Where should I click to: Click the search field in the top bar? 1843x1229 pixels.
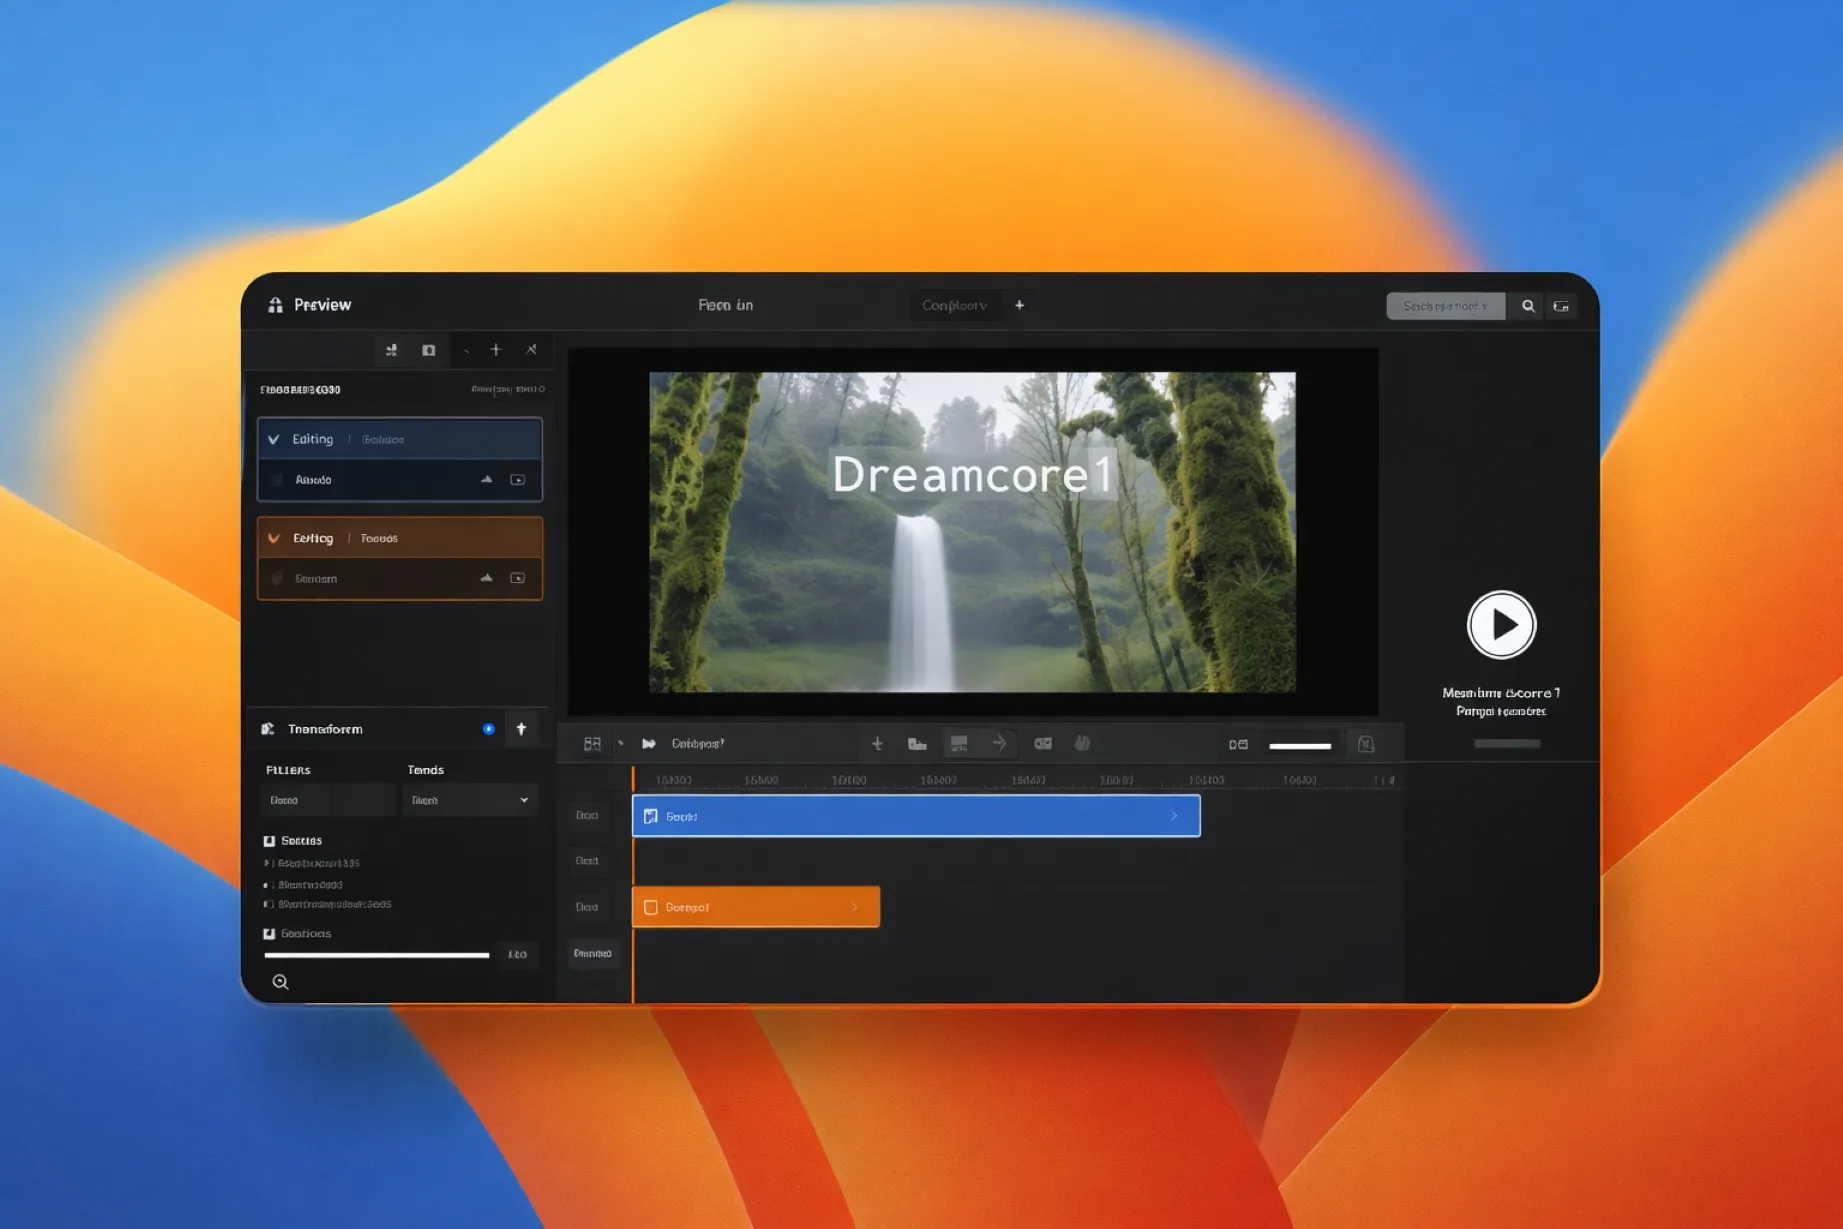pyautogui.click(x=1445, y=306)
